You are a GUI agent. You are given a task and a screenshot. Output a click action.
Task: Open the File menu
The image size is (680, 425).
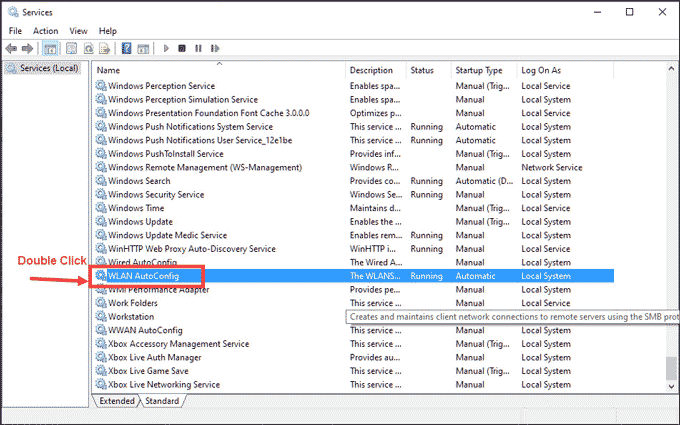[x=15, y=31]
